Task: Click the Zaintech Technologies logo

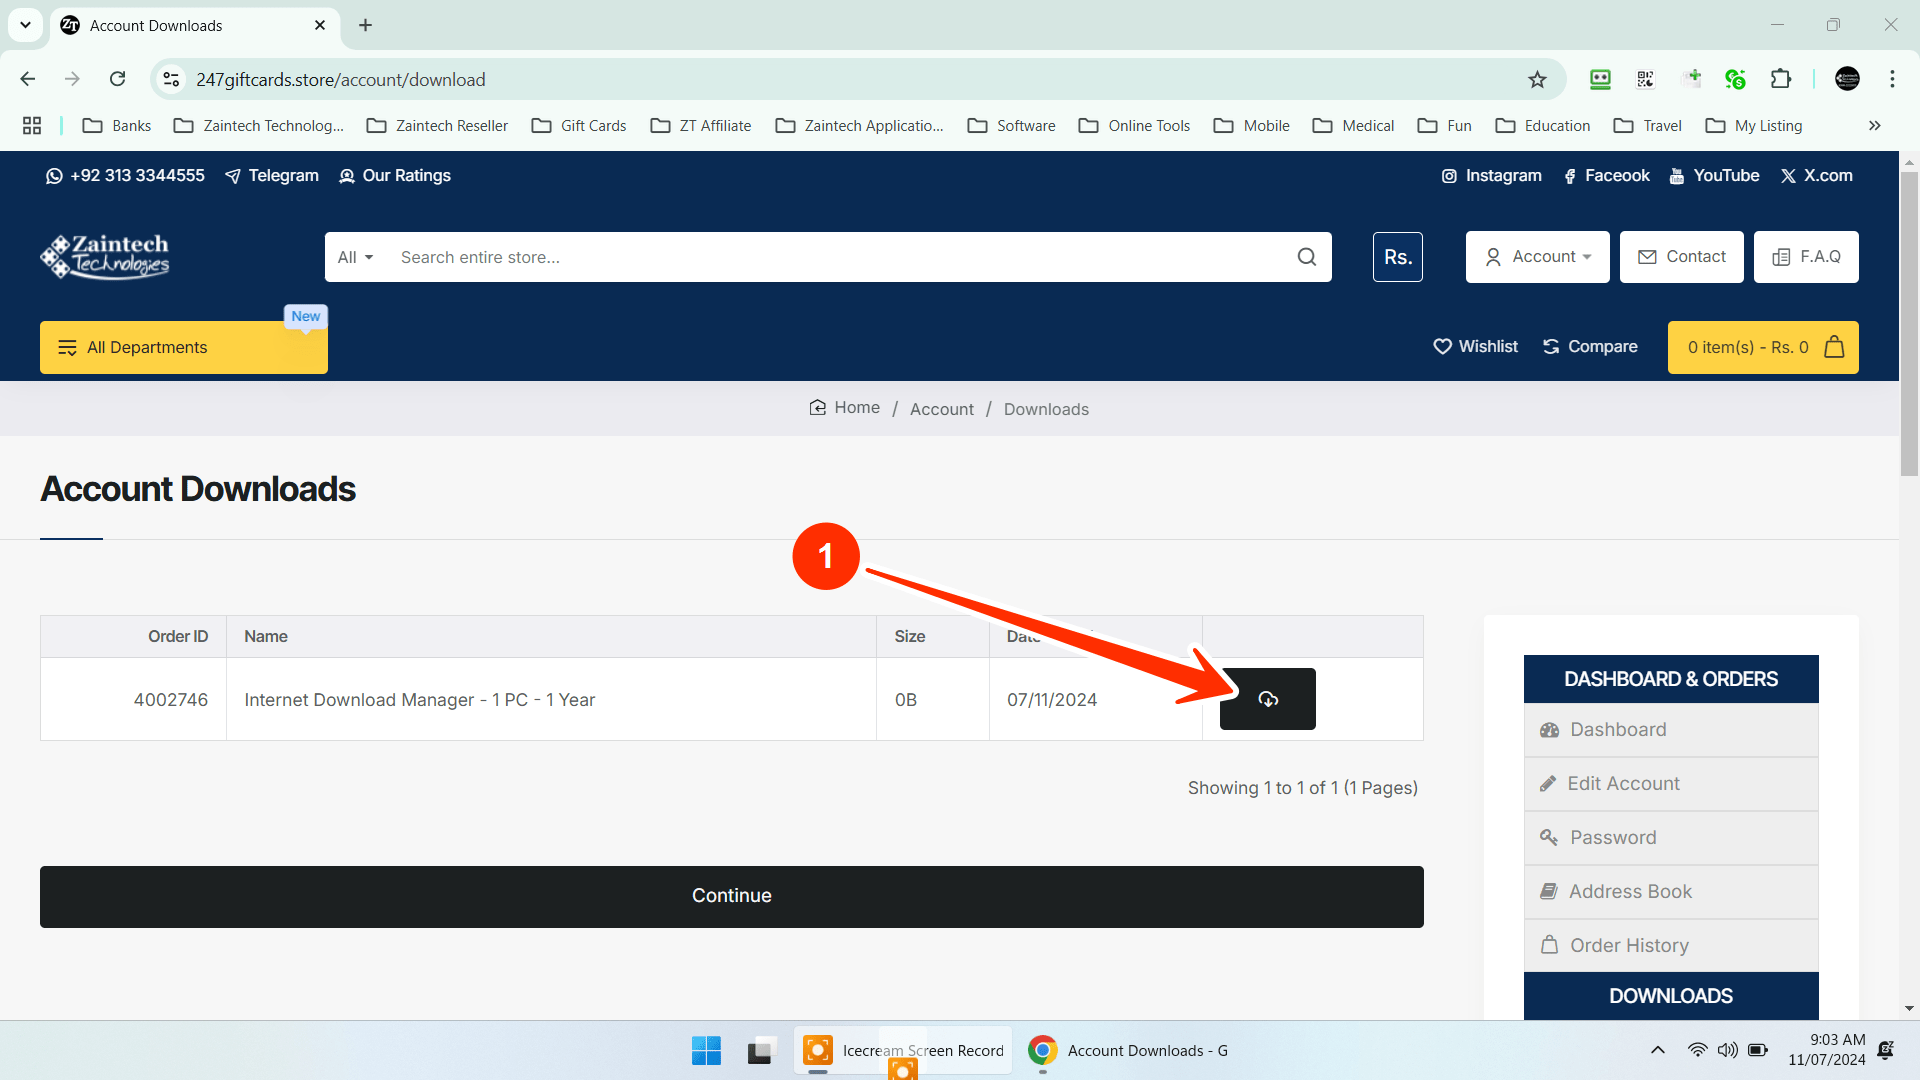Action: (105, 257)
